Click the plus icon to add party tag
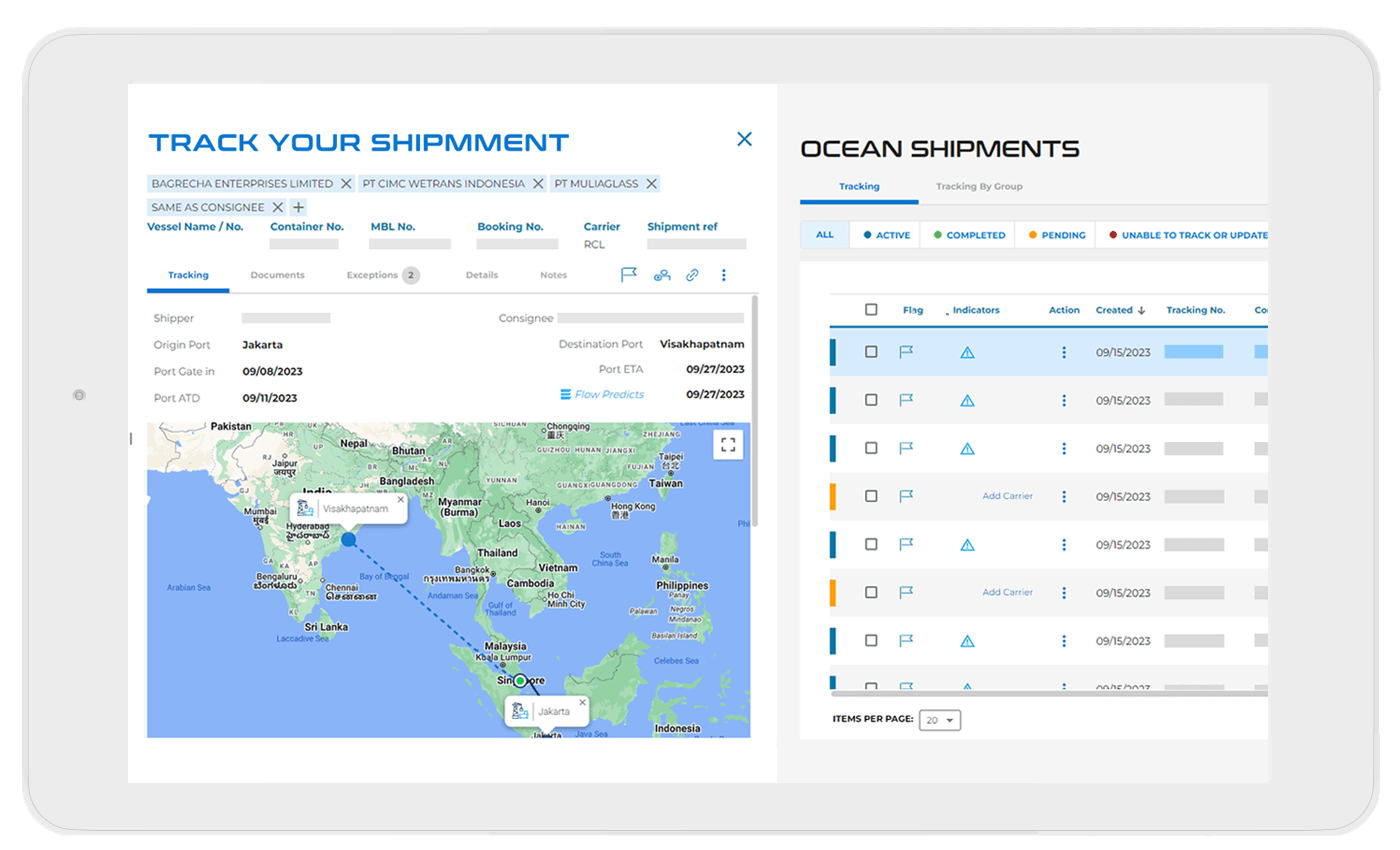 tap(298, 207)
